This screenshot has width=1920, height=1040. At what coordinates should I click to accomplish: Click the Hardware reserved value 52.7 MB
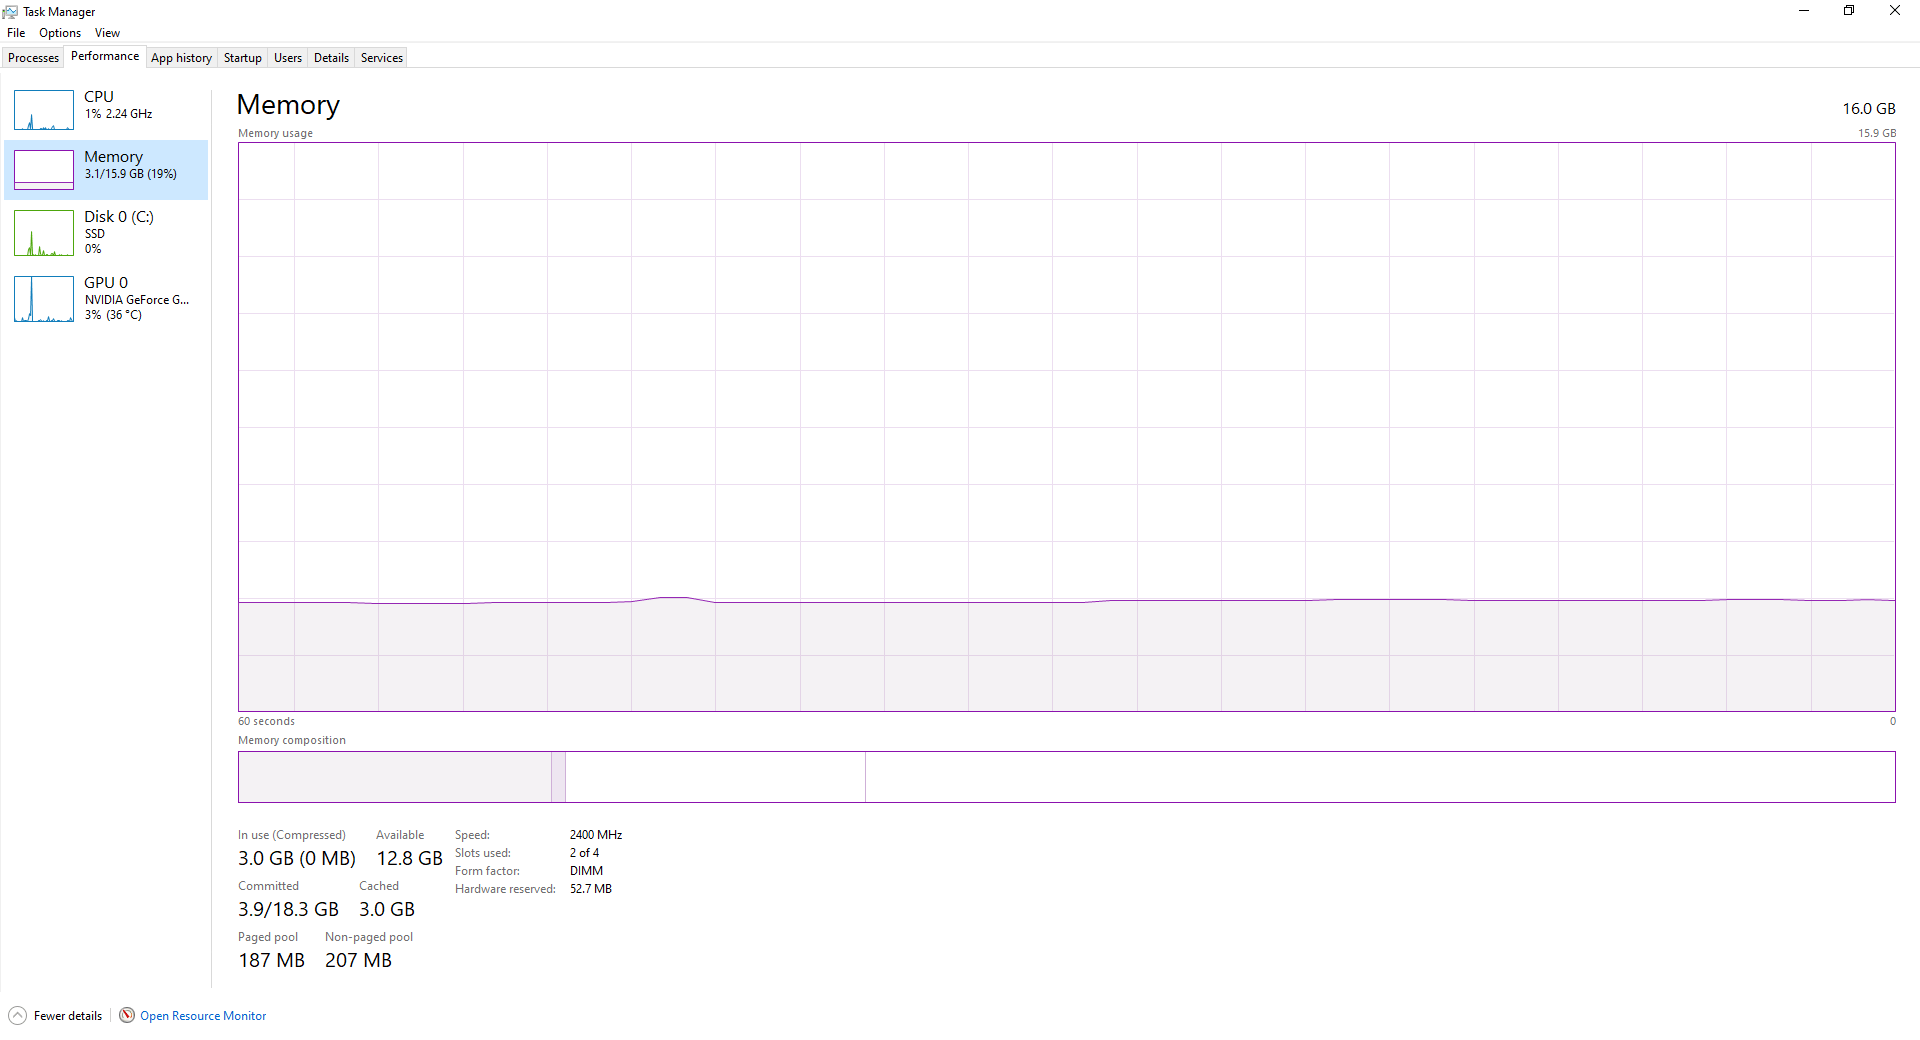coord(591,889)
